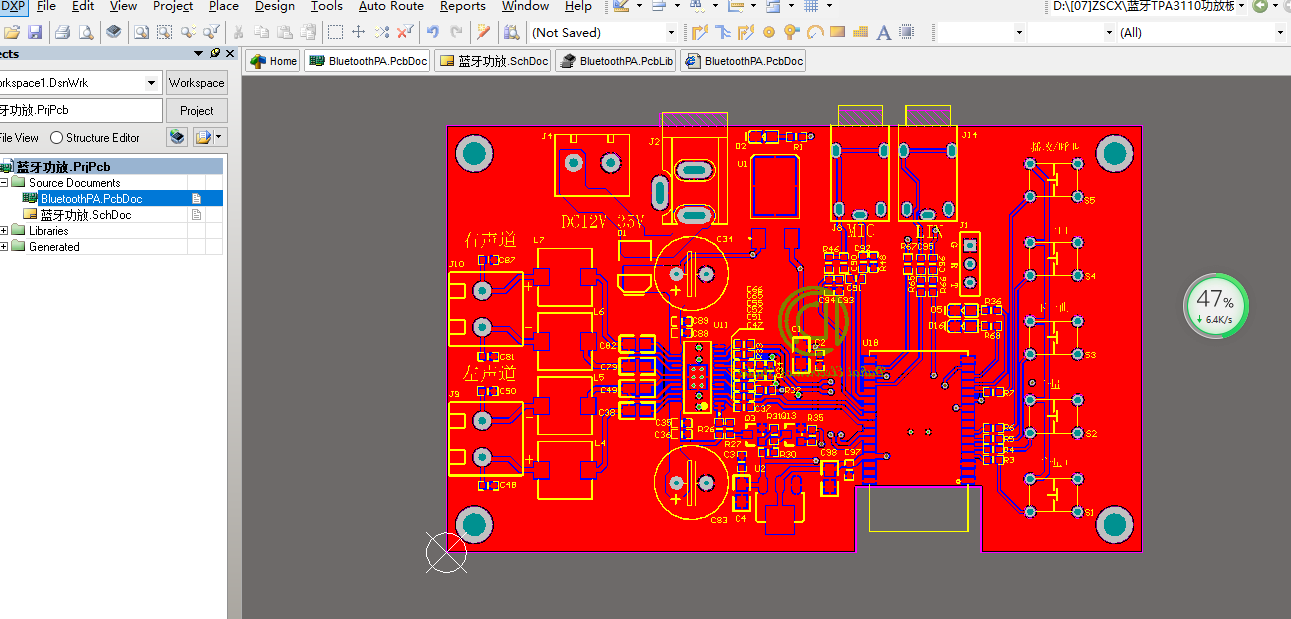
Task: Open the Auto Route menu
Action: click(391, 6)
